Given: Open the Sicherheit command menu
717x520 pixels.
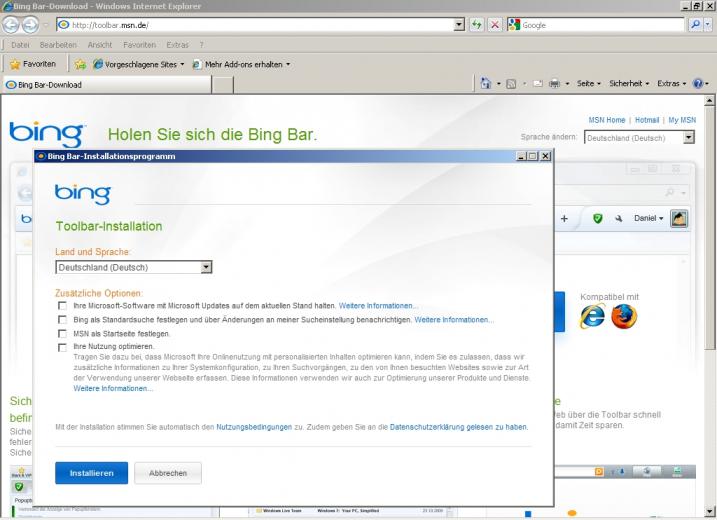Looking at the screenshot, I should pyautogui.click(x=629, y=84).
